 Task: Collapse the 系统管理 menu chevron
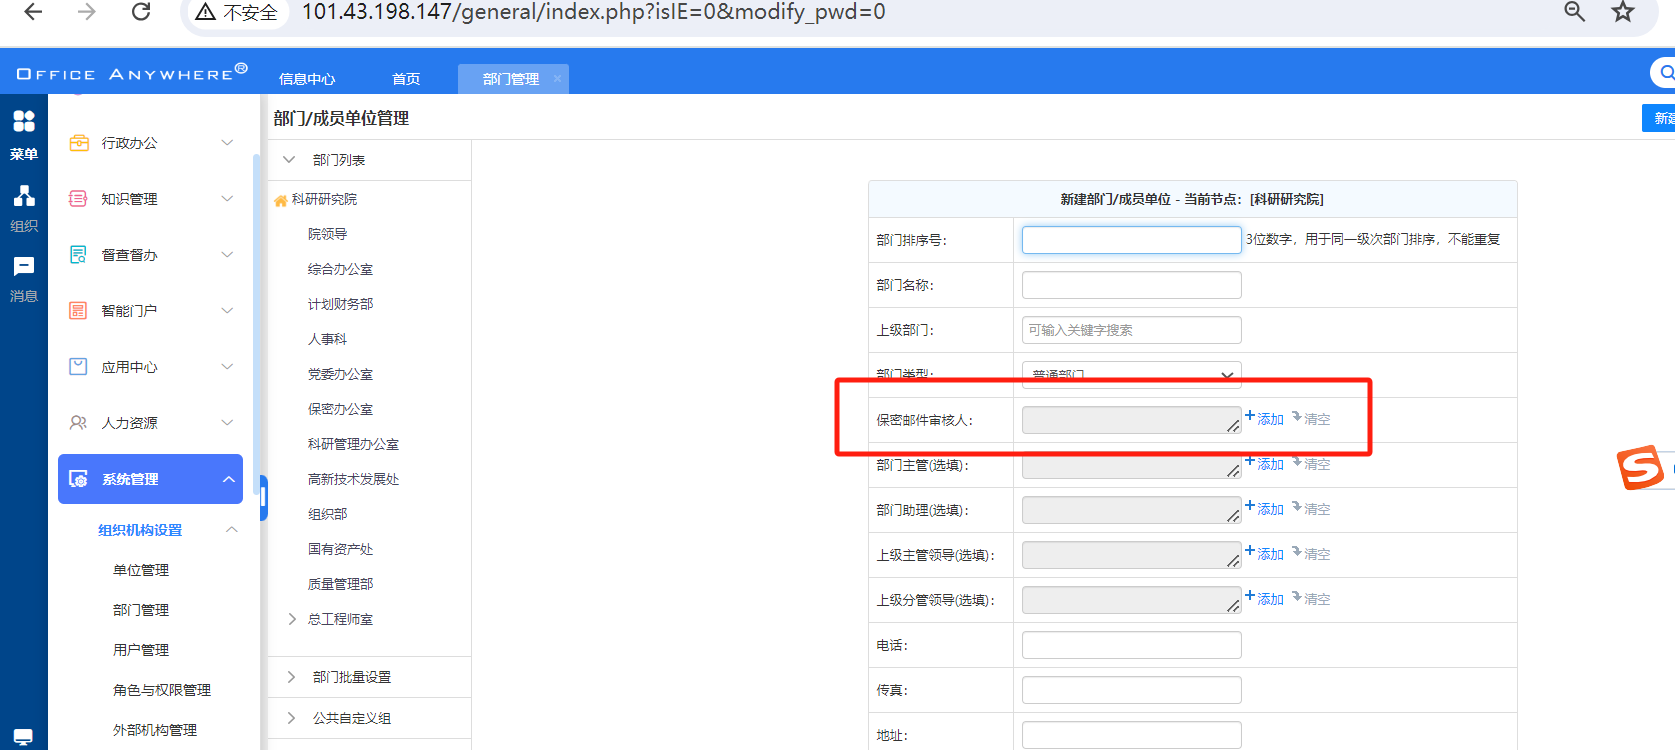pyautogui.click(x=228, y=479)
